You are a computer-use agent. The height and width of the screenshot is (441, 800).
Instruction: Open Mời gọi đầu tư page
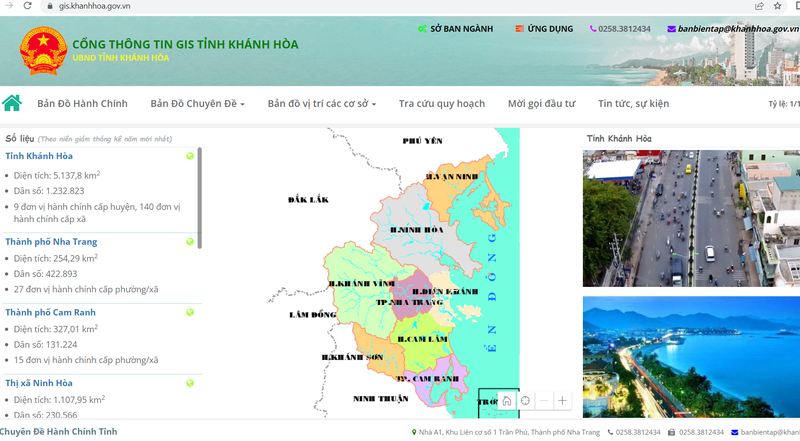541,104
